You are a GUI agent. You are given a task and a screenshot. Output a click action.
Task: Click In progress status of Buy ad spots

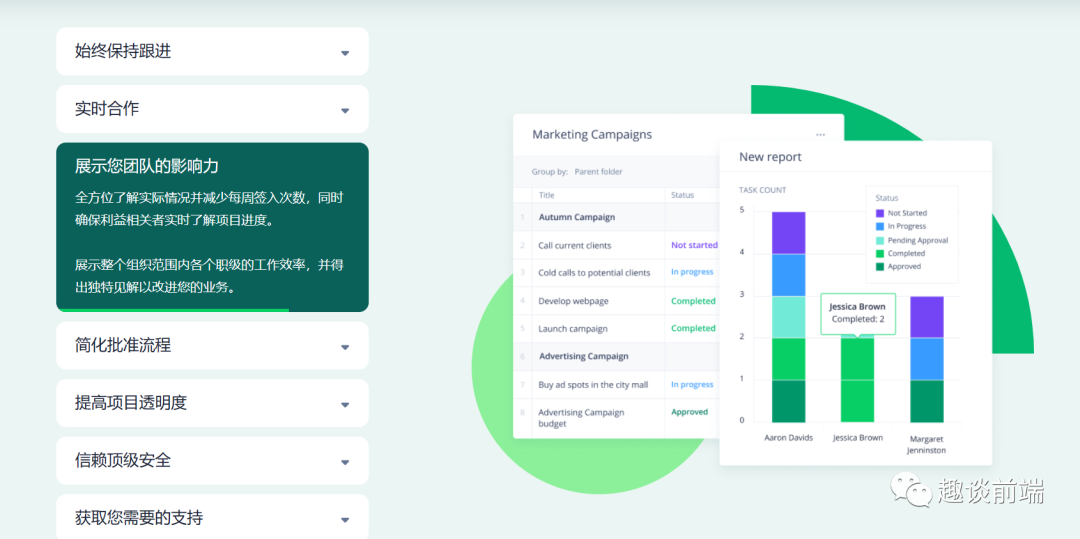point(692,385)
